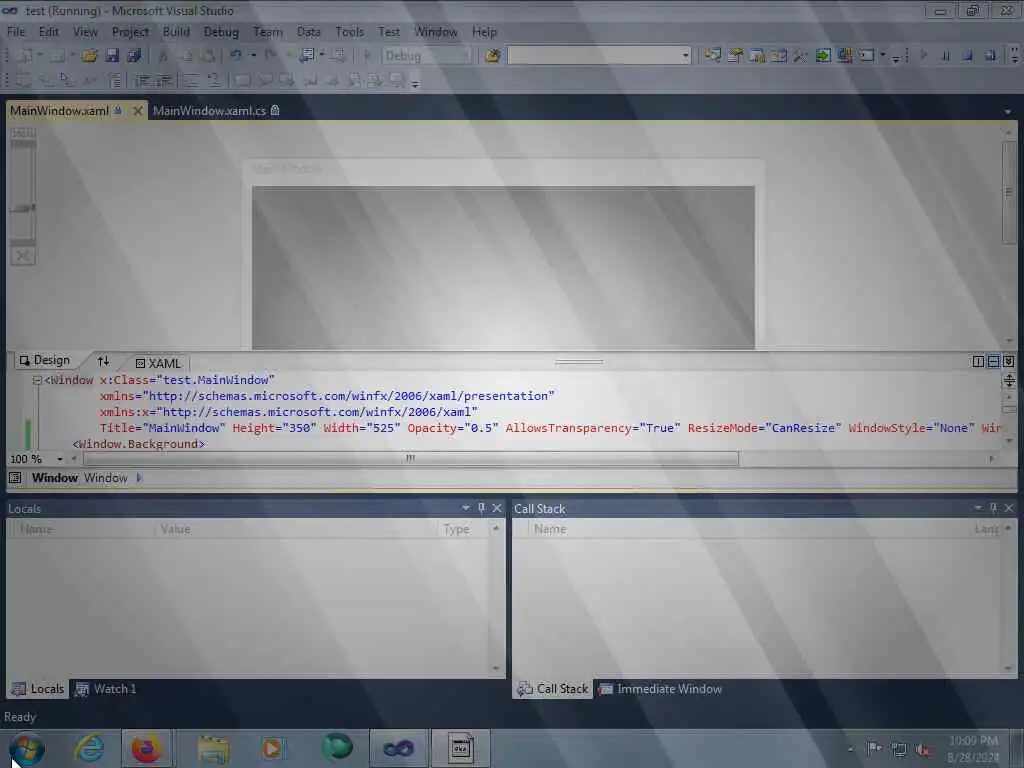Viewport: 1024px width, 768px height.
Task: Click the XAML horizontal scrollbar thumb
Action: (411, 459)
